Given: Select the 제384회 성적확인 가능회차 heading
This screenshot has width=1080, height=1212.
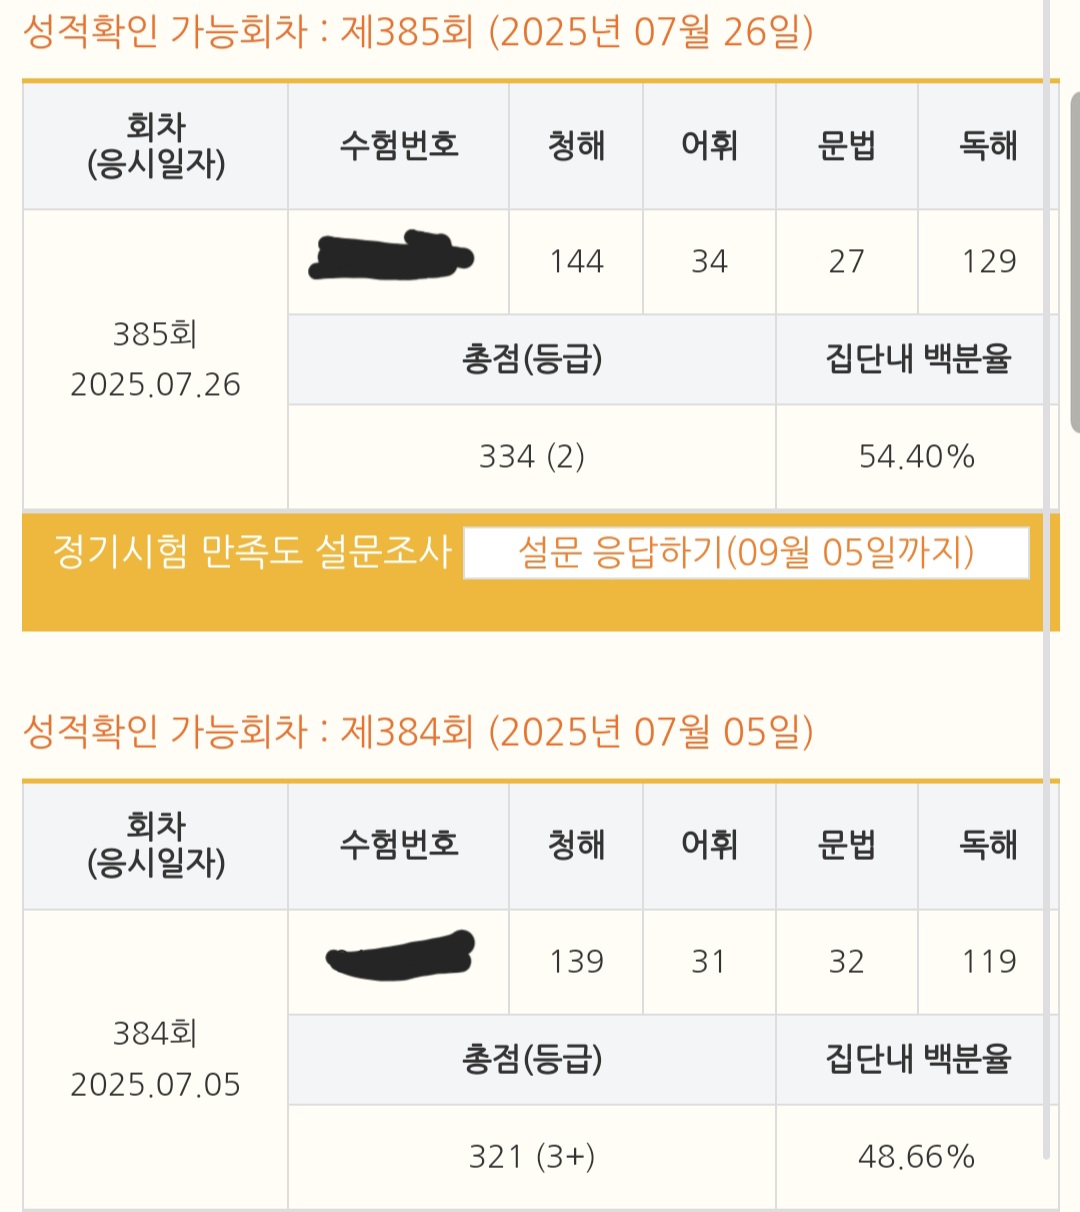Looking at the screenshot, I should coord(418,732).
